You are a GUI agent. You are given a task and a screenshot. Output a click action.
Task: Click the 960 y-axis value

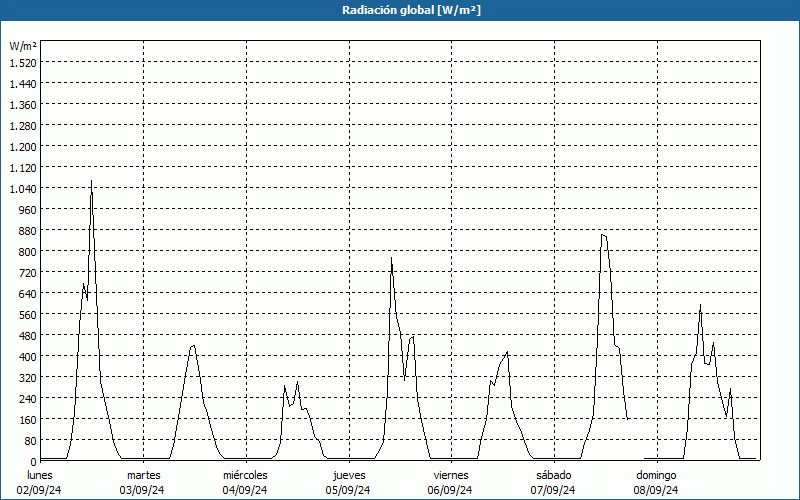27,210
